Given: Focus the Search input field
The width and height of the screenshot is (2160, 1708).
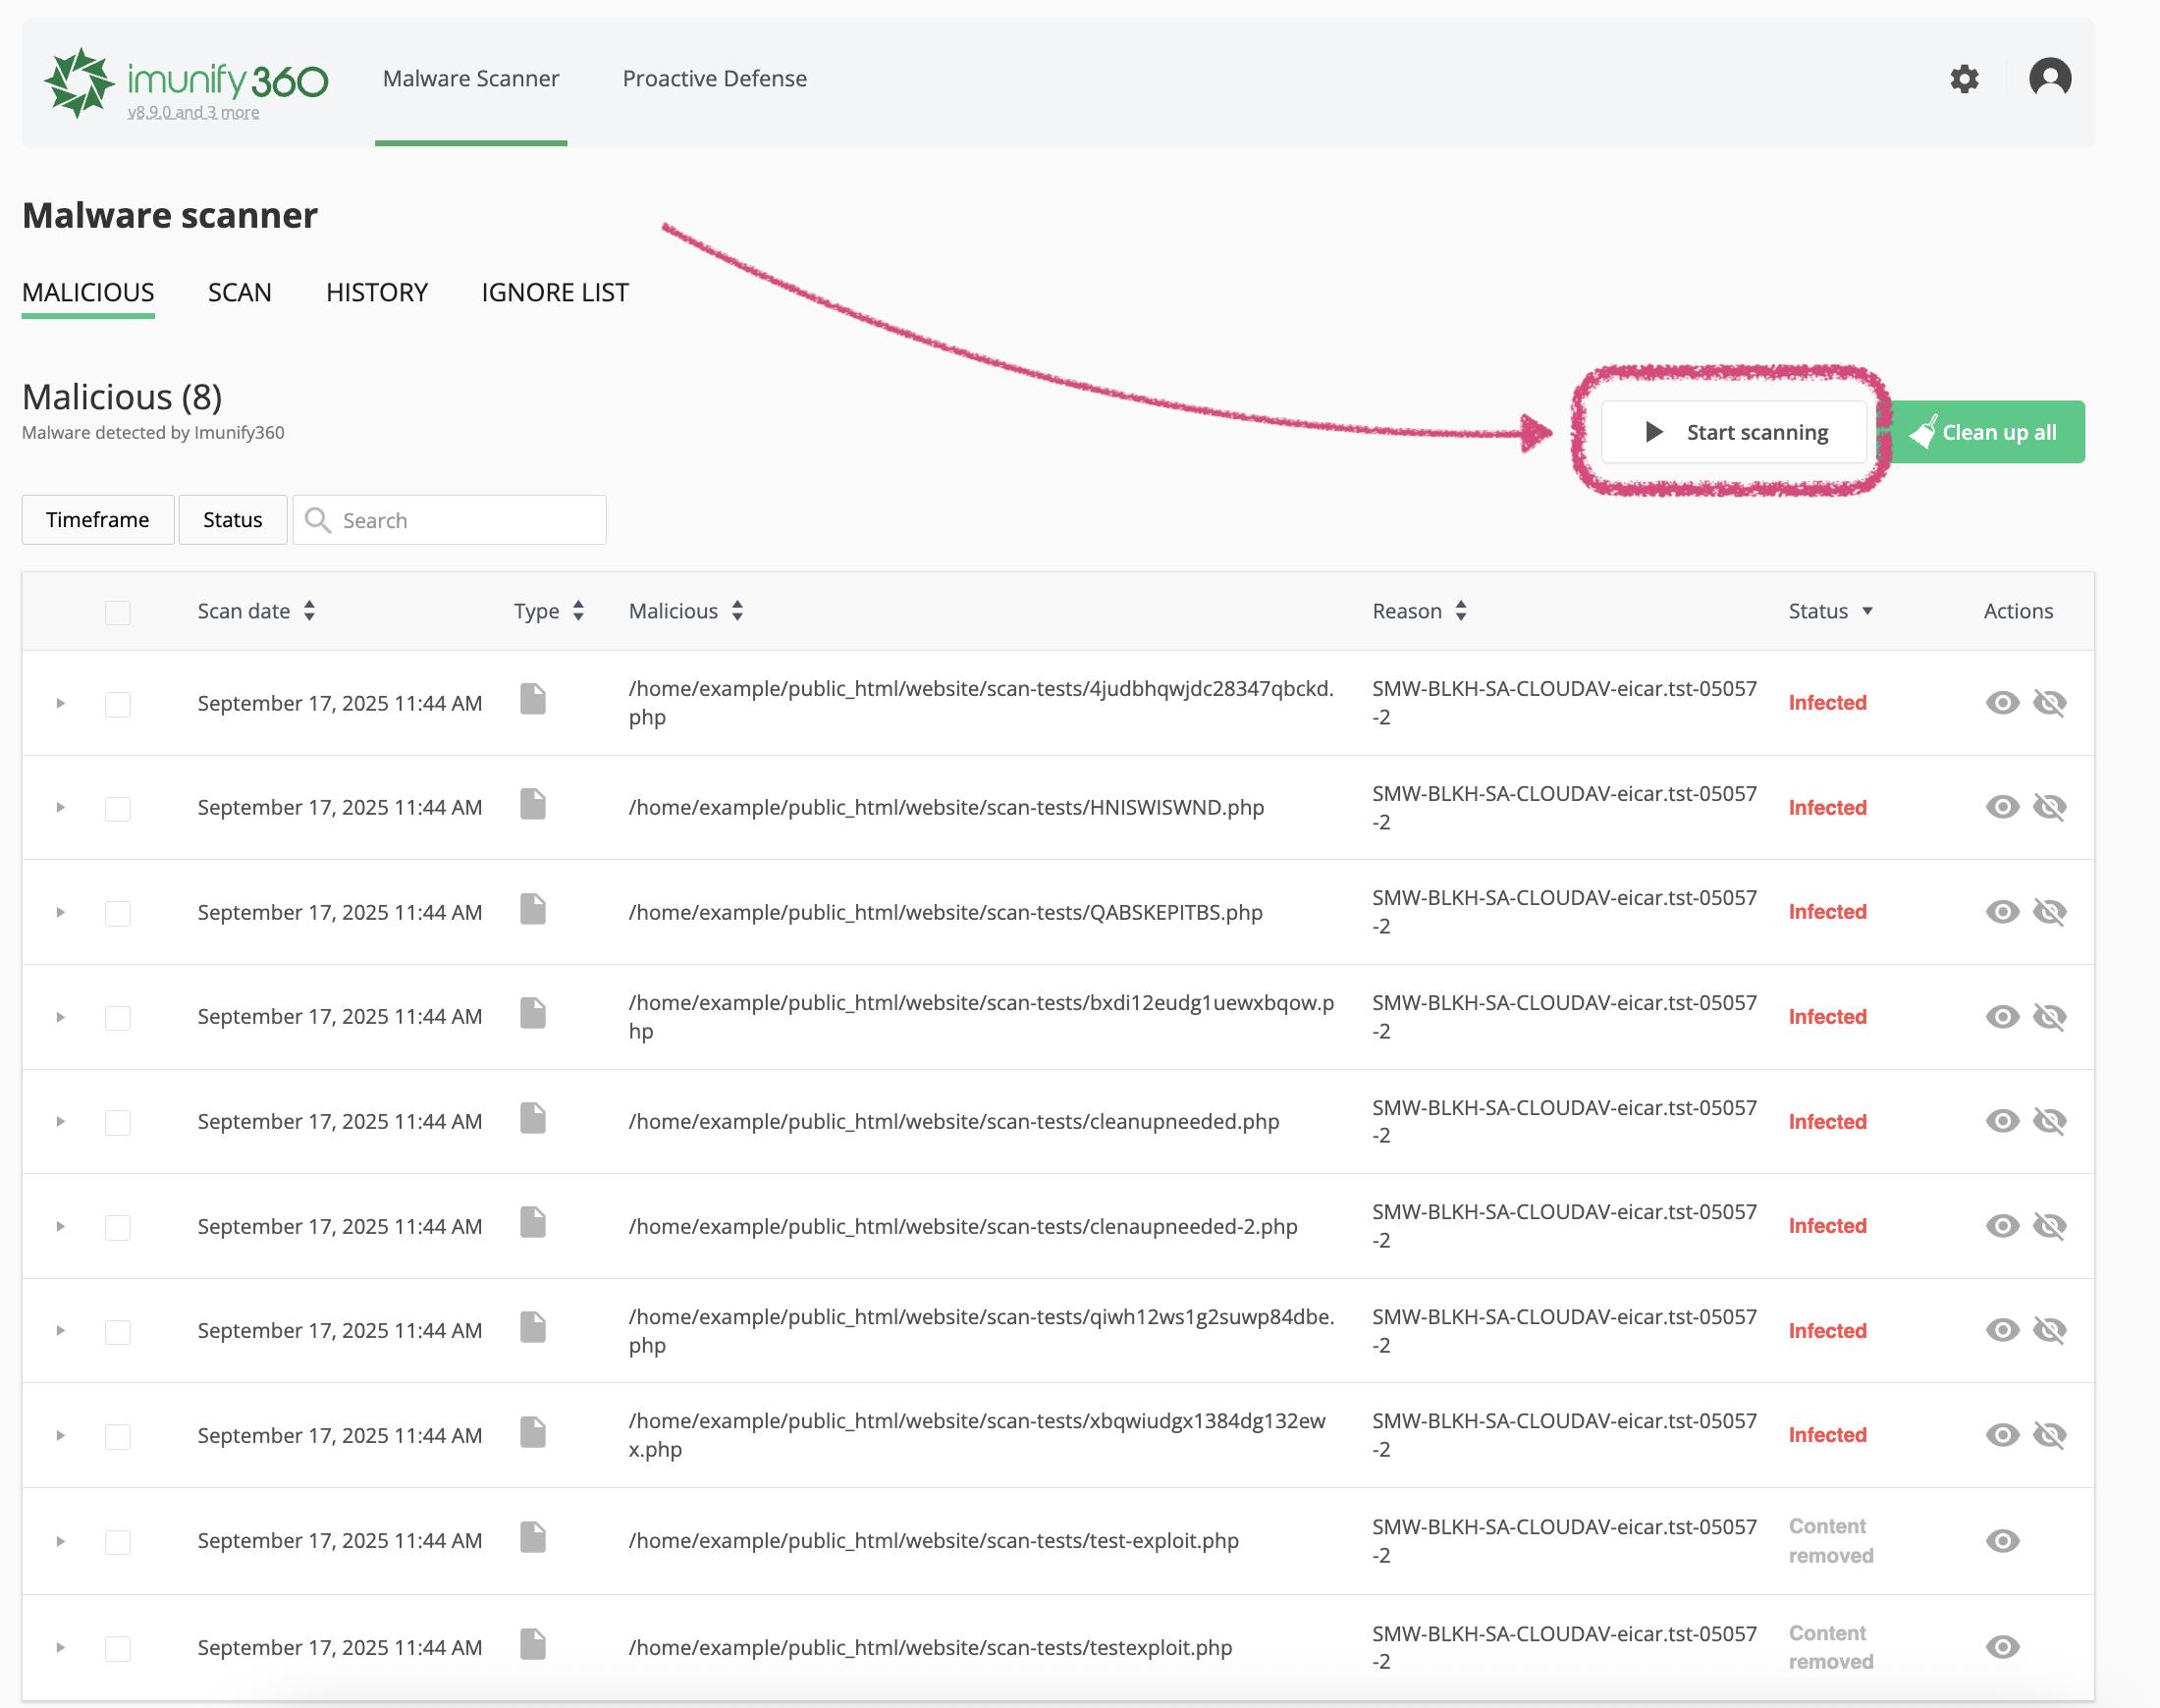Looking at the screenshot, I should 450,520.
